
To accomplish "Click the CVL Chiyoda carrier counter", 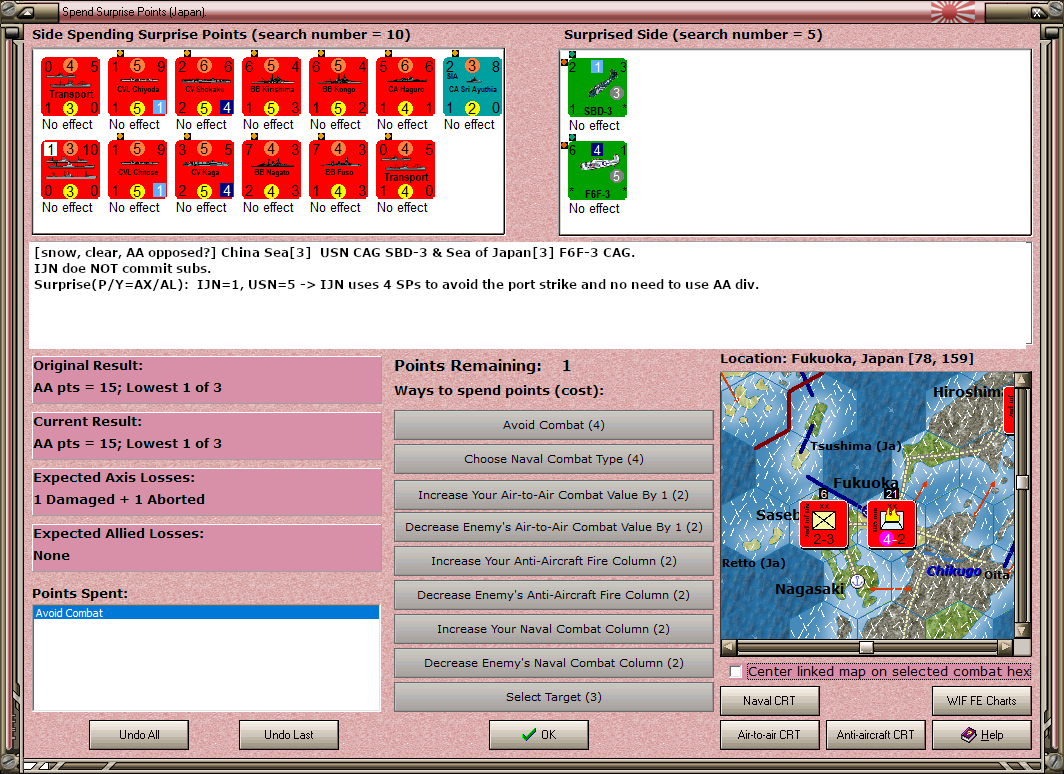I will 138,87.
